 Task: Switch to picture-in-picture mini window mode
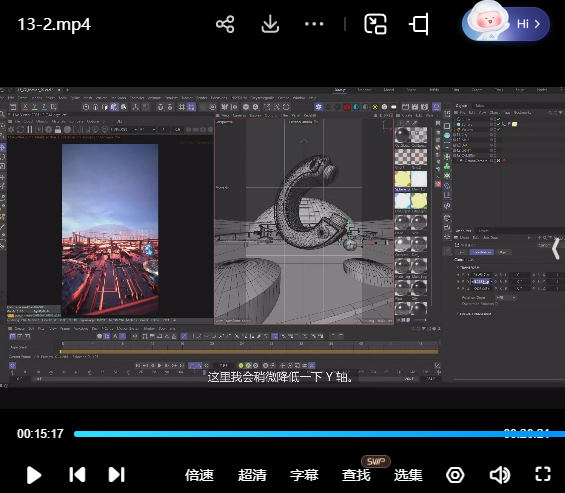click(x=375, y=24)
